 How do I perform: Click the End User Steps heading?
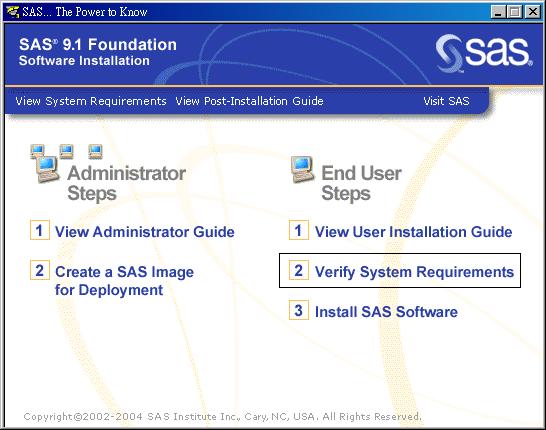(x=361, y=183)
